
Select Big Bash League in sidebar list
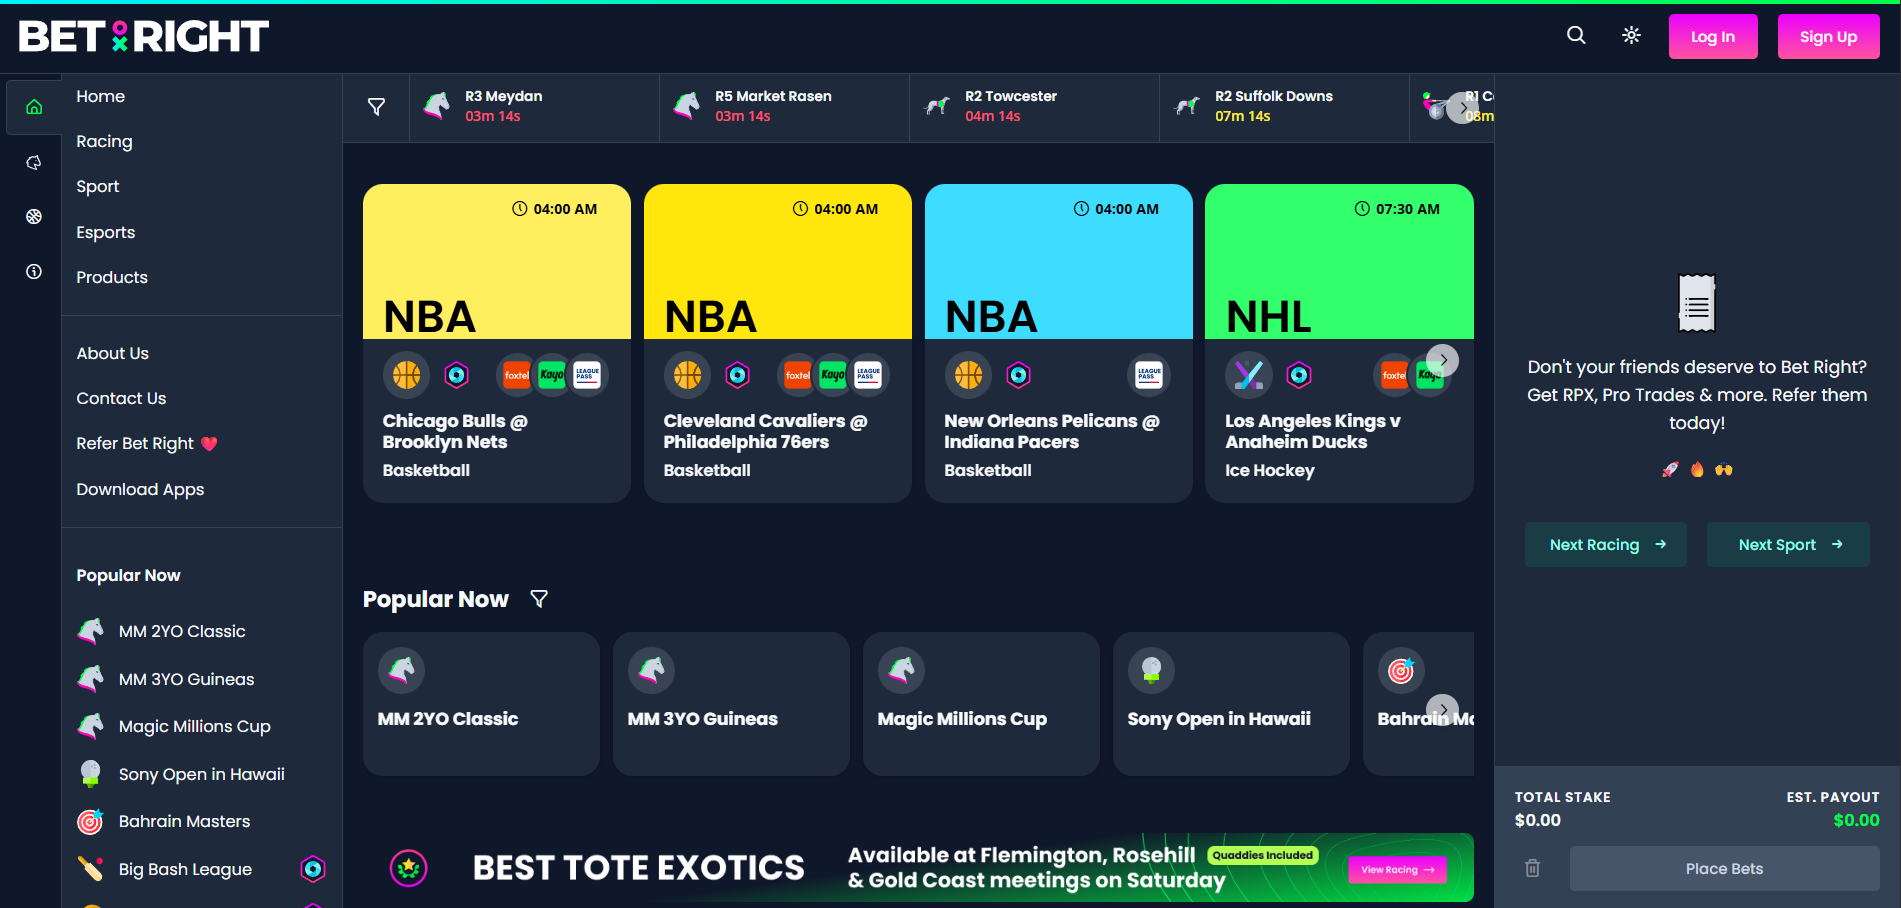(x=185, y=869)
